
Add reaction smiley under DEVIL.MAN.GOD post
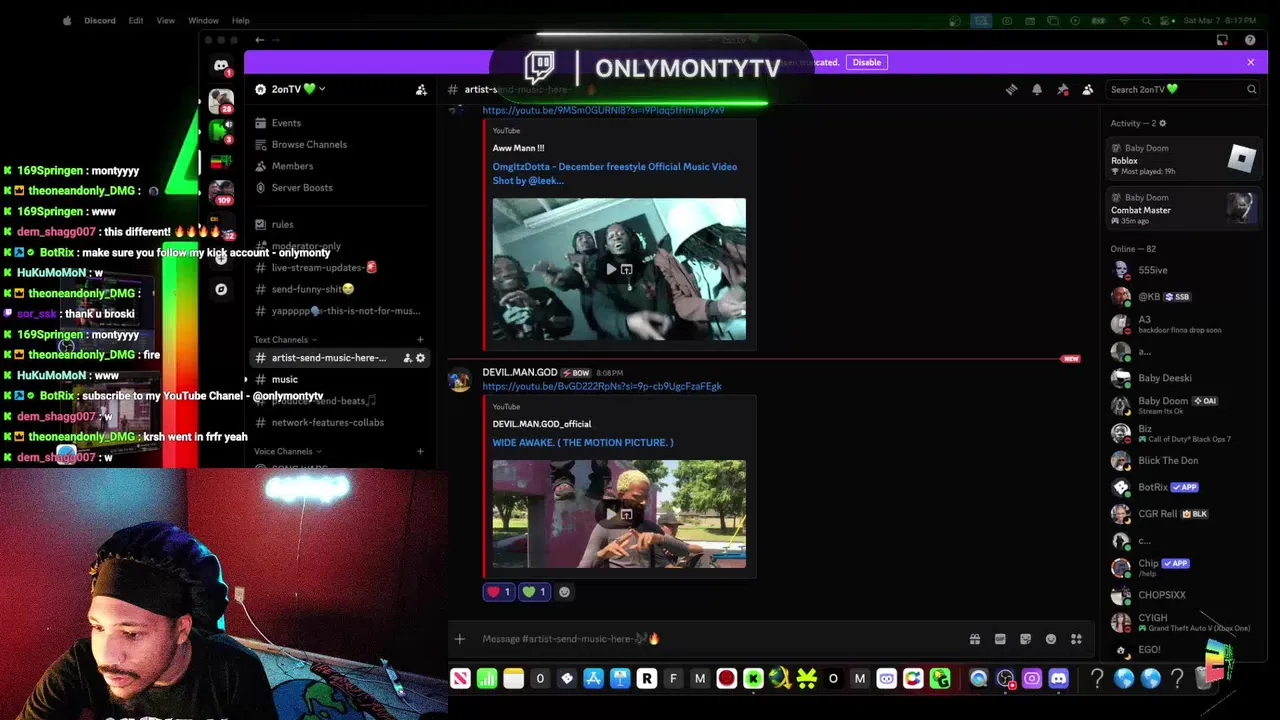564,592
